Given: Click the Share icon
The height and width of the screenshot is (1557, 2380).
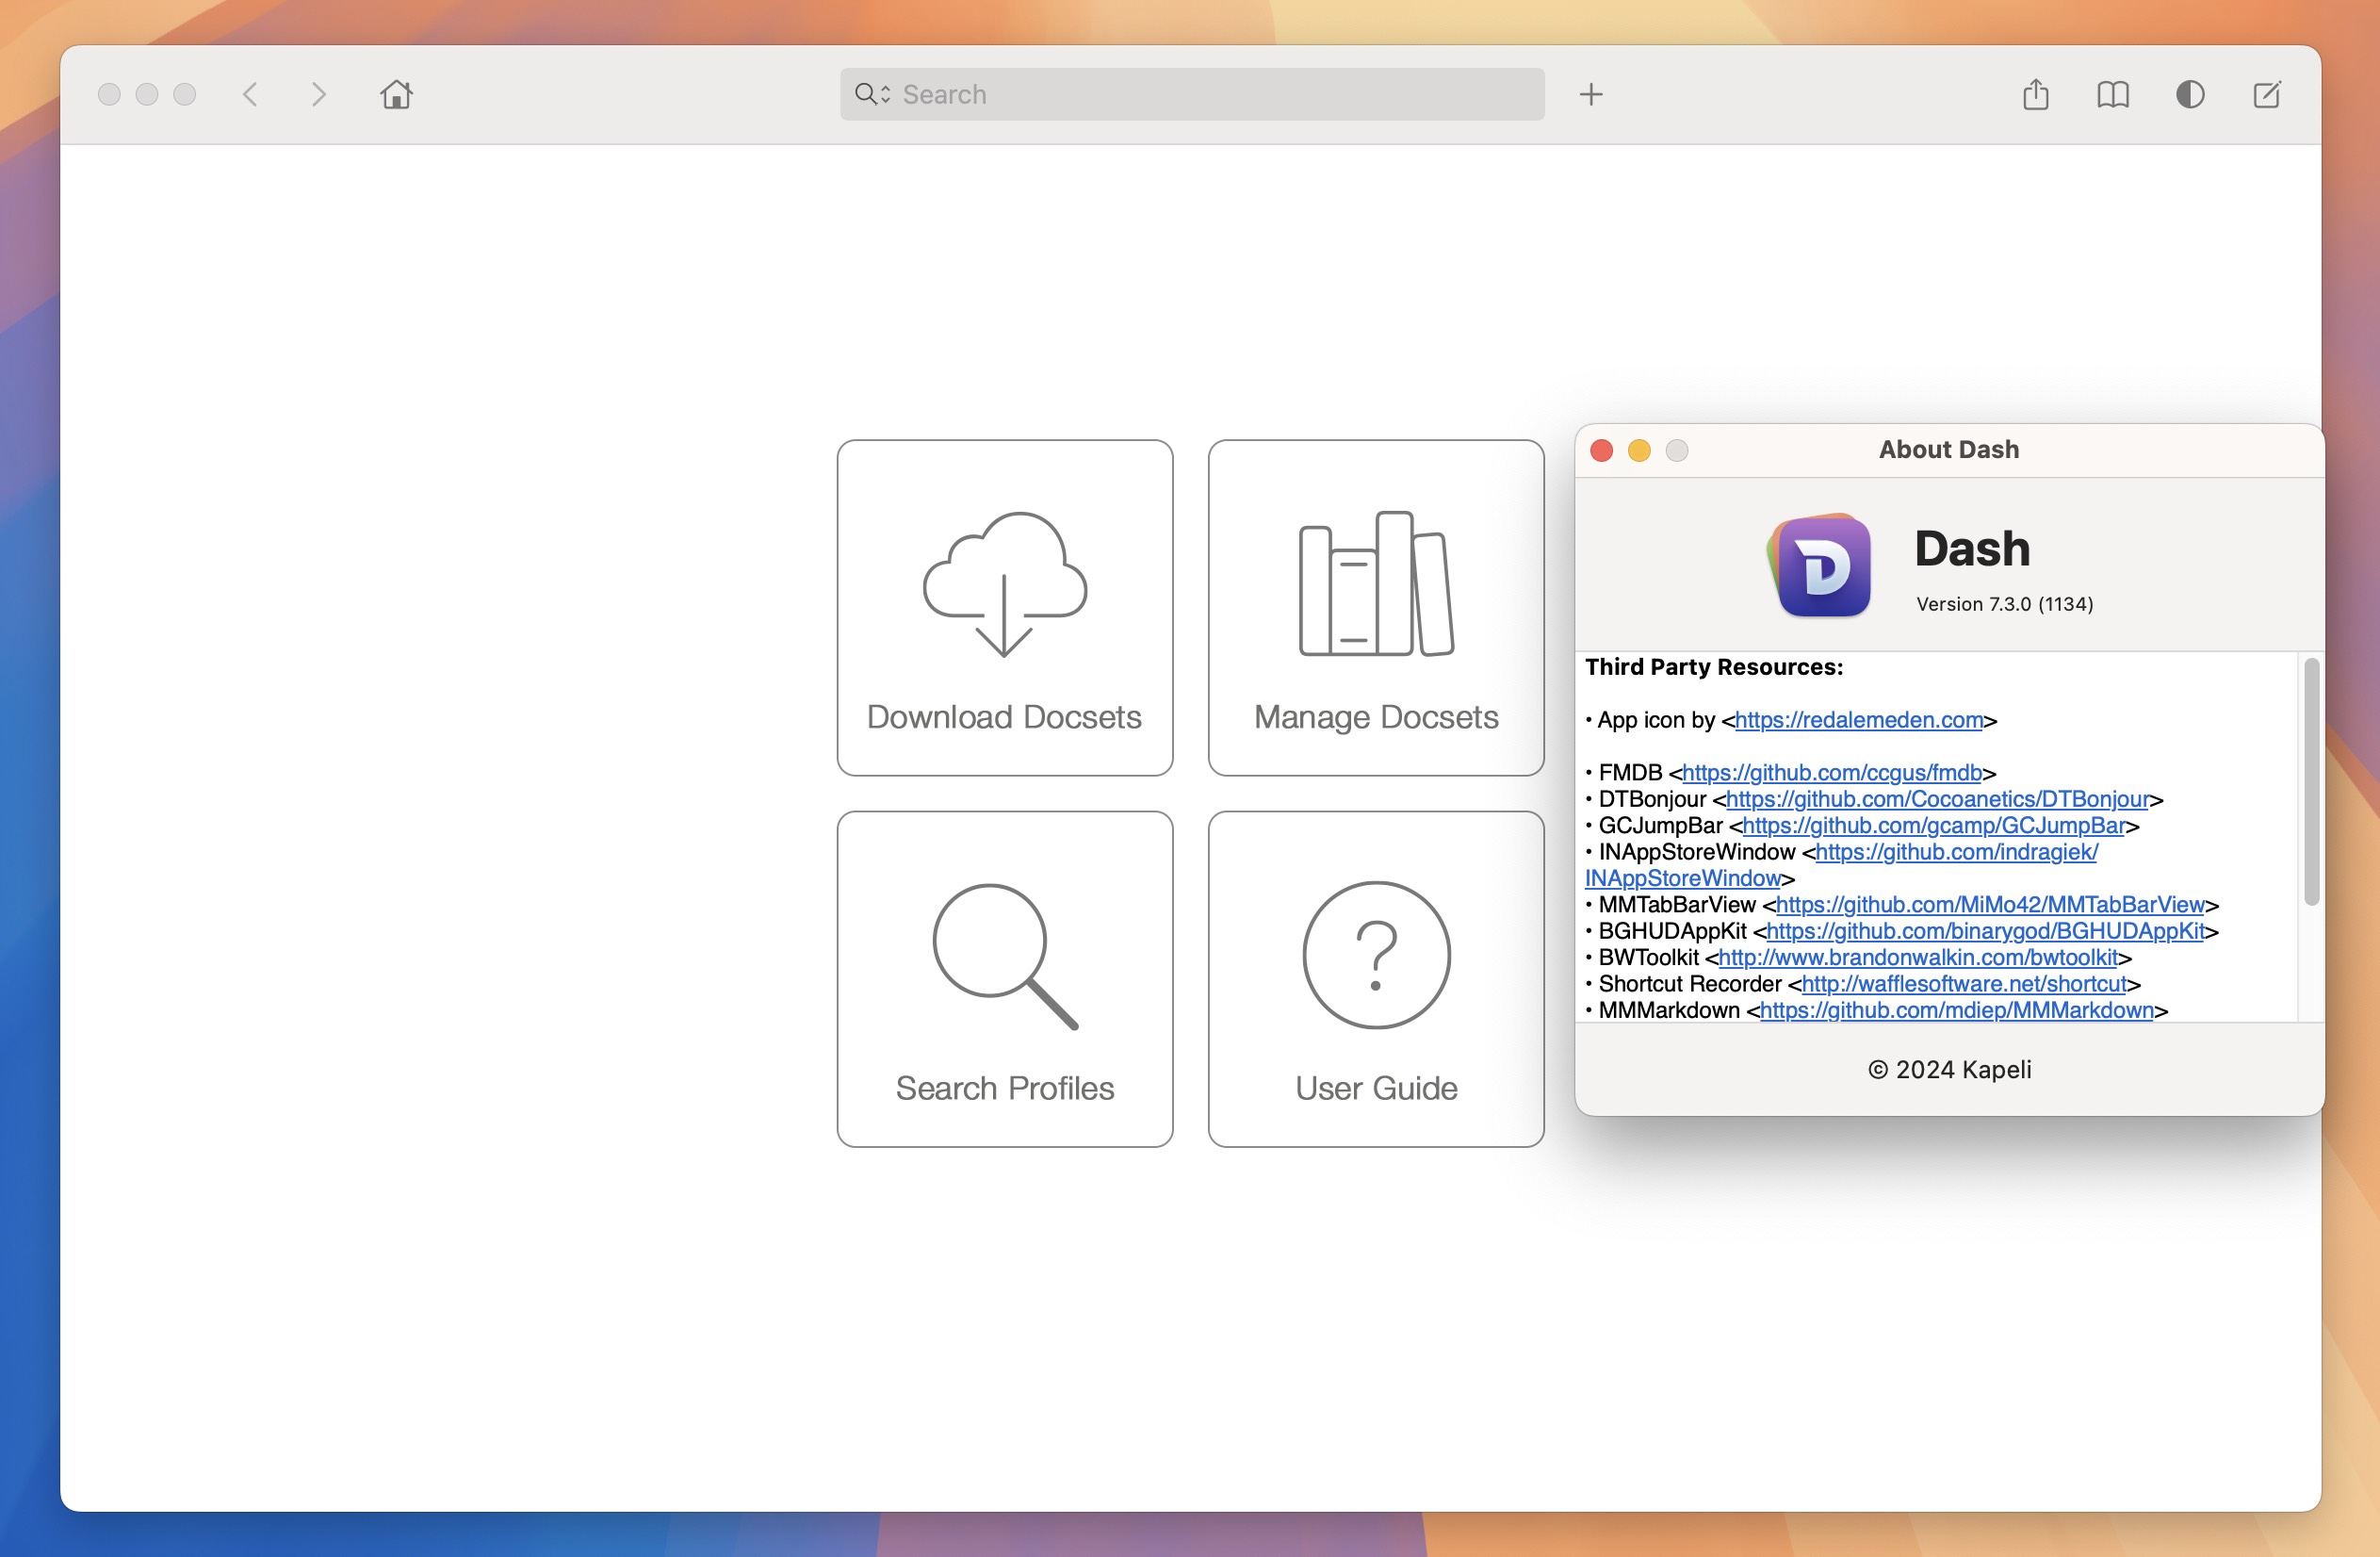Looking at the screenshot, I should [2036, 94].
